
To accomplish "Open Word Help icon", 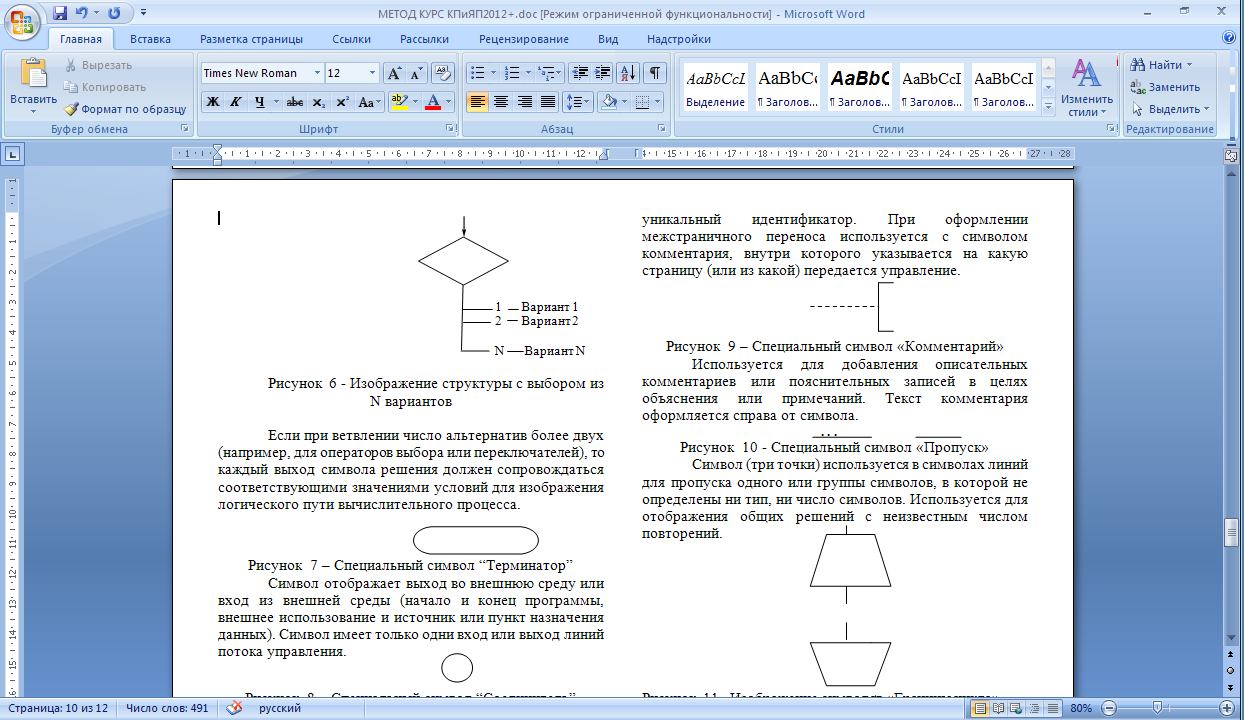I will point(1229,38).
